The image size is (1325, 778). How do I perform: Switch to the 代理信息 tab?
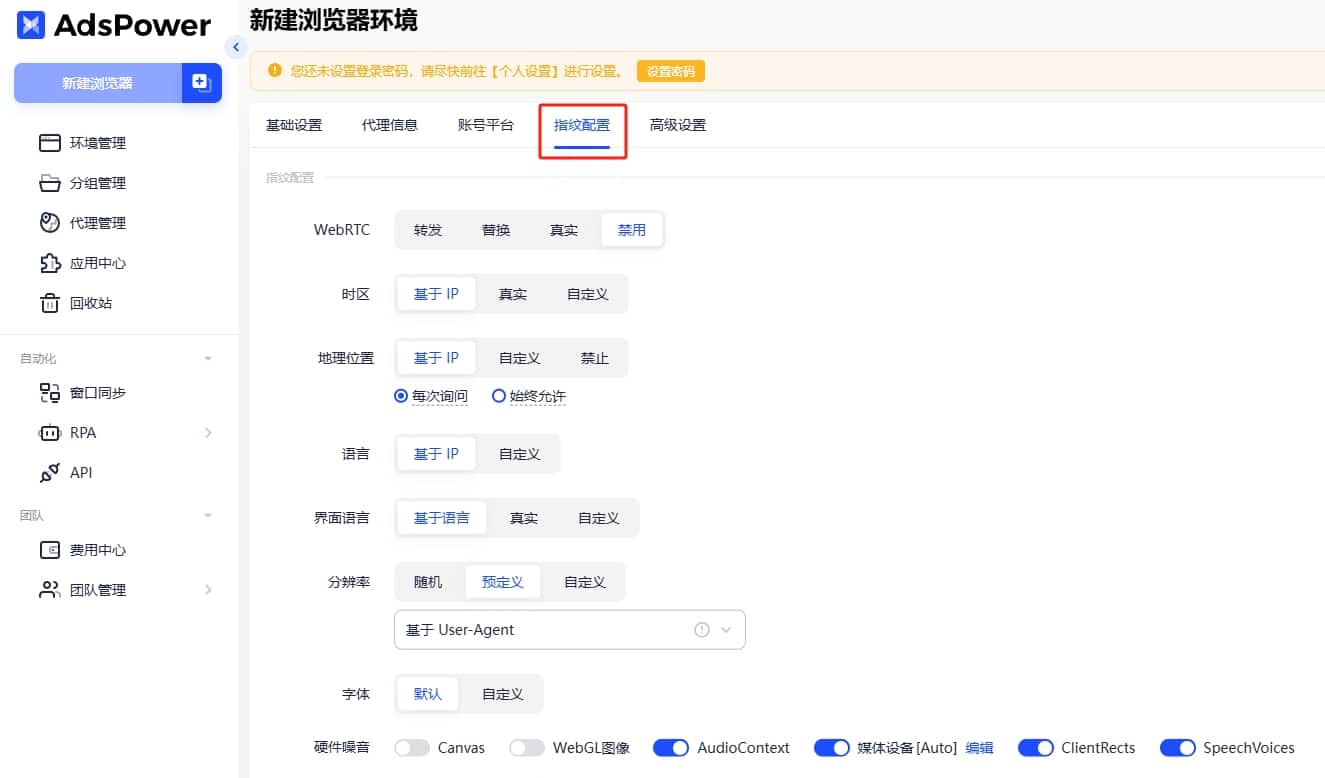click(x=390, y=125)
